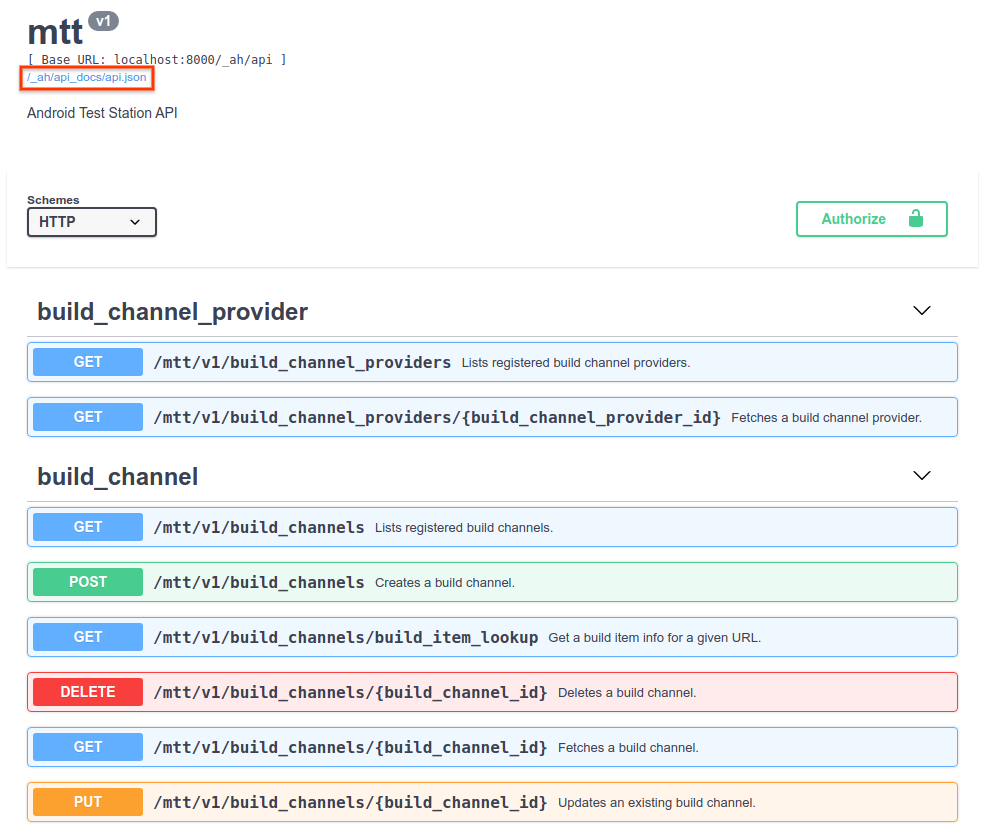Select the GET badge for fetching a build channel provider
The height and width of the screenshot is (836, 986).
click(x=87, y=417)
